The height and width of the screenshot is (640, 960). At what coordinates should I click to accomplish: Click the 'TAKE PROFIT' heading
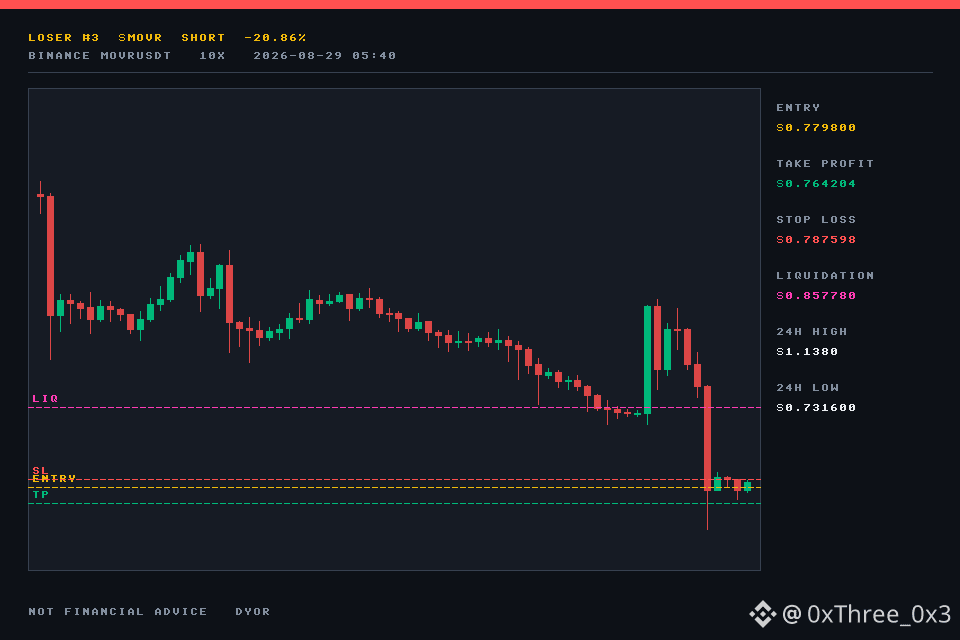click(x=825, y=164)
